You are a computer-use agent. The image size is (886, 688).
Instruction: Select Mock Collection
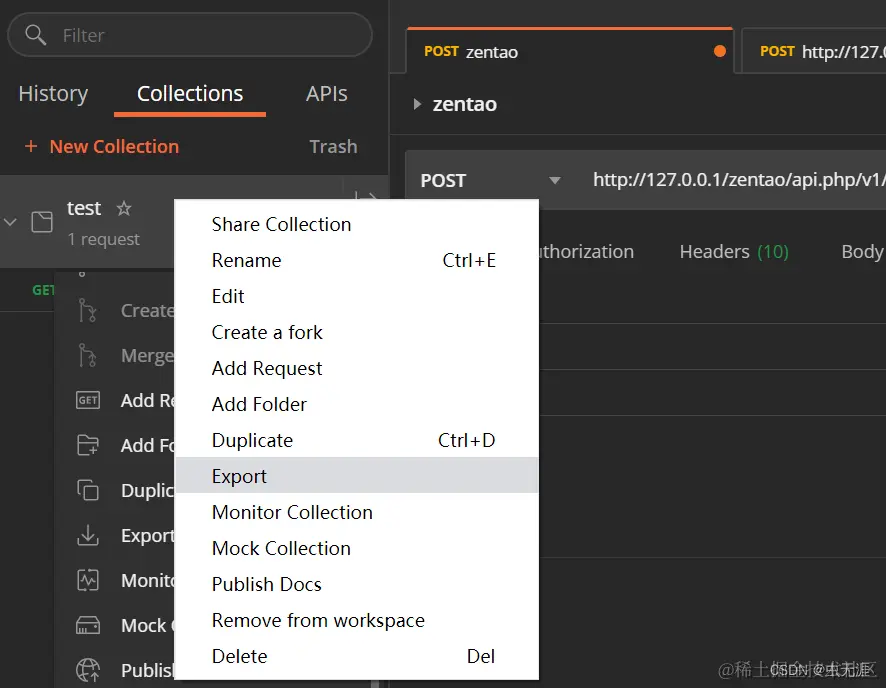pos(357,548)
